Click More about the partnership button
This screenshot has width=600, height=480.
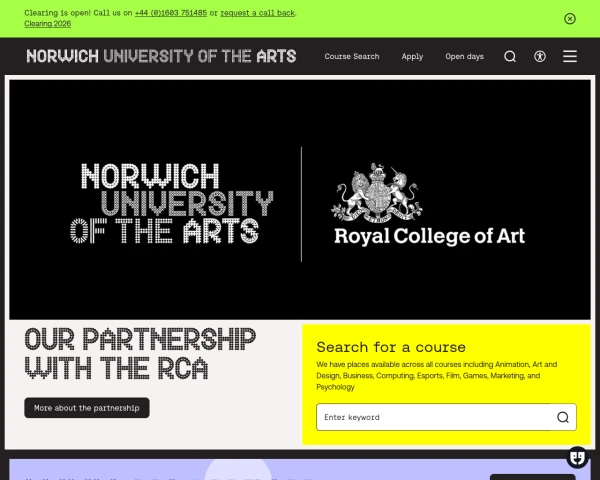click(87, 408)
